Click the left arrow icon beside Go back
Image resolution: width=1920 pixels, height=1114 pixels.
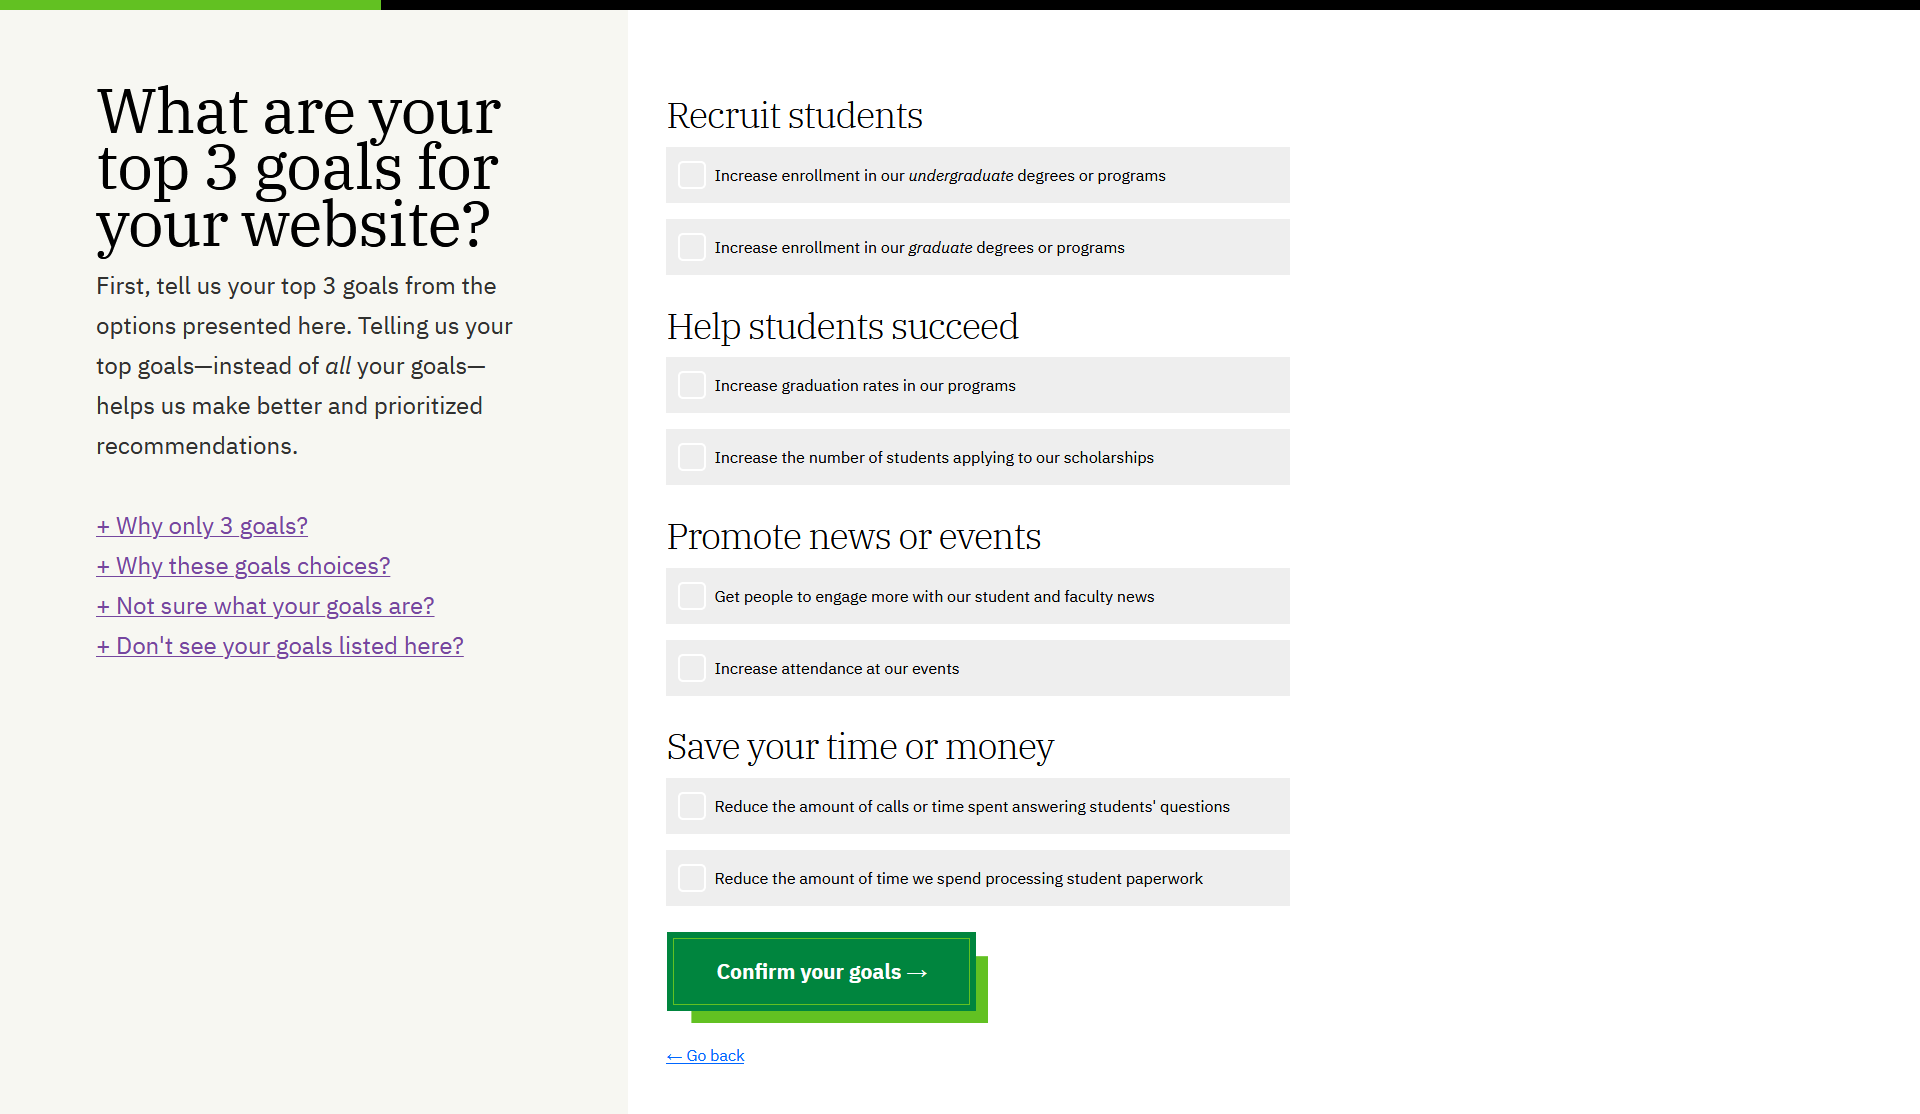tap(674, 1057)
